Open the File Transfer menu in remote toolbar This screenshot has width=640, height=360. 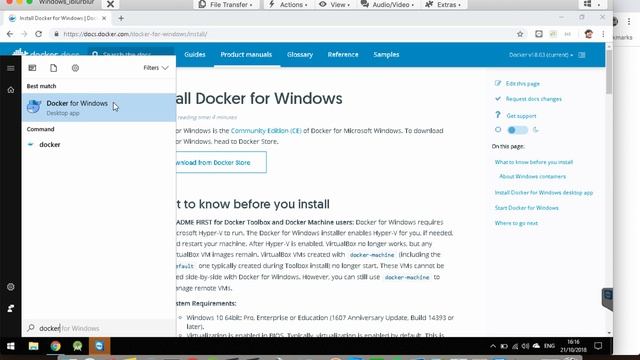pyautogui.click(x=225, y=4)
